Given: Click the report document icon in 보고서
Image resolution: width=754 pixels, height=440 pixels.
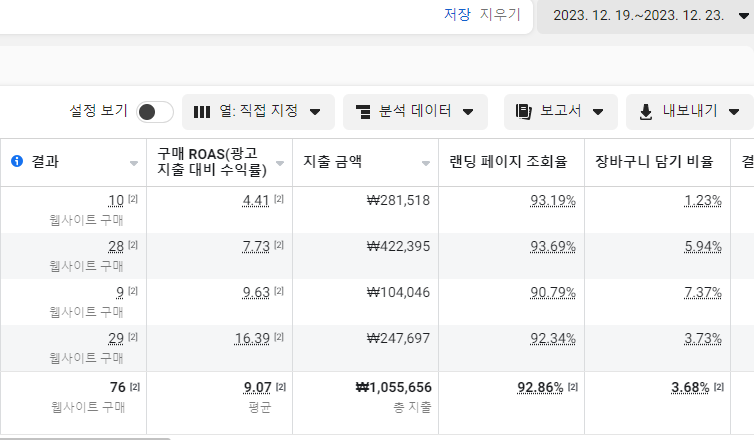Looking at the screenshot, I should [x=524, y=112].
